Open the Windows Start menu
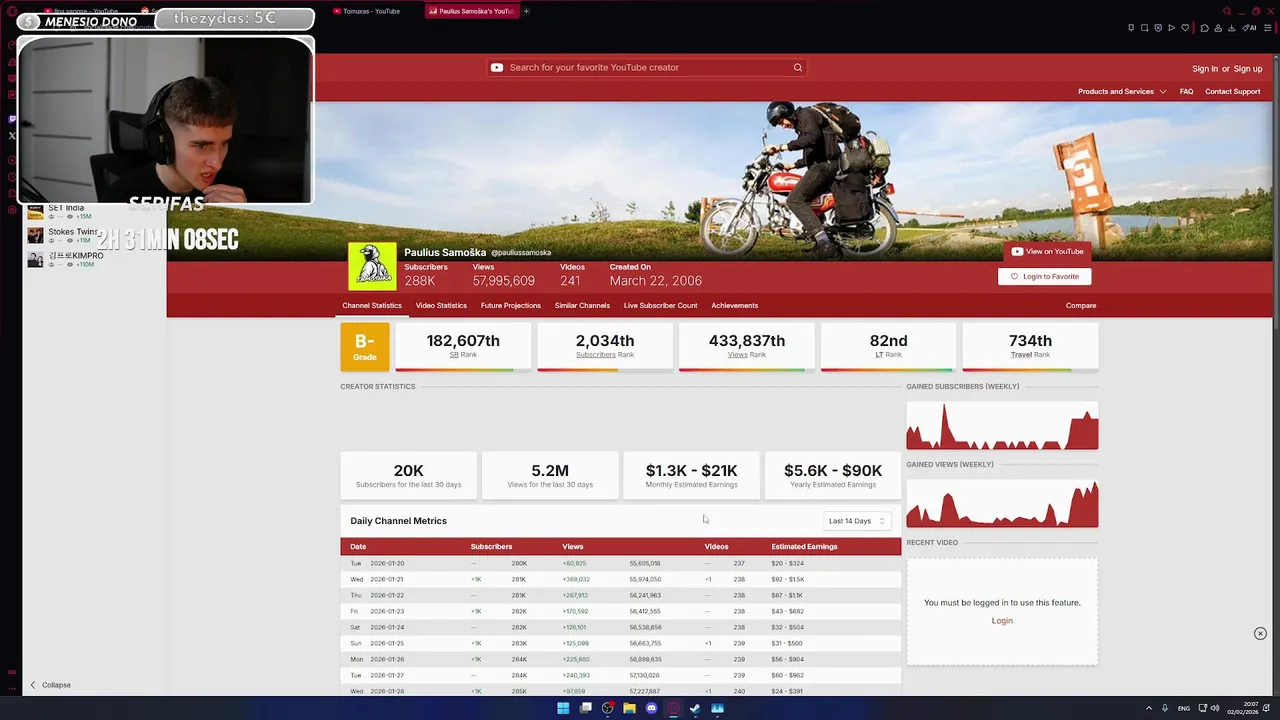This screenshot has height=720, width=1280. click(x=563, y=708)
